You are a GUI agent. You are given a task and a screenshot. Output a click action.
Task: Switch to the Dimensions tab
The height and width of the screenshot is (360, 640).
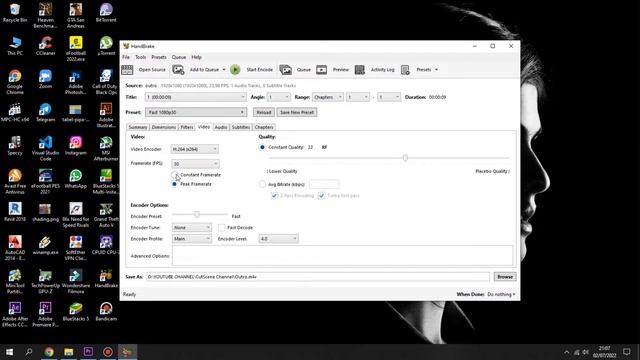click(x=164, y=127)
